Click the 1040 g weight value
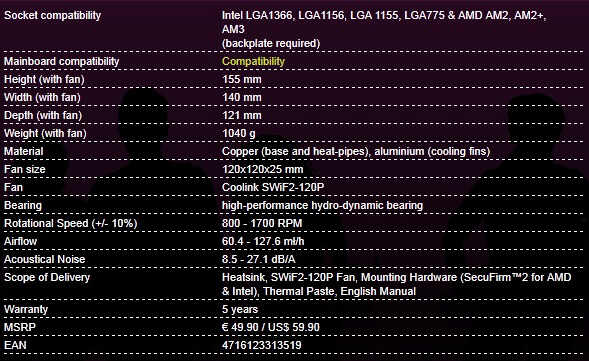The width and height of the screenshot is (589, 361). click(239, 133)
